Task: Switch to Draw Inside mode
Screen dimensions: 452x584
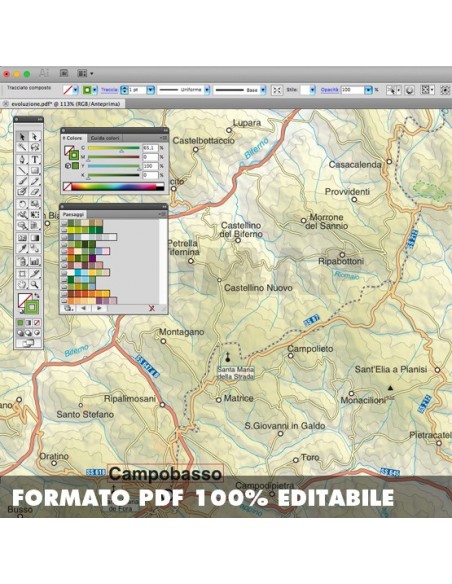Action: click(37, 333)
